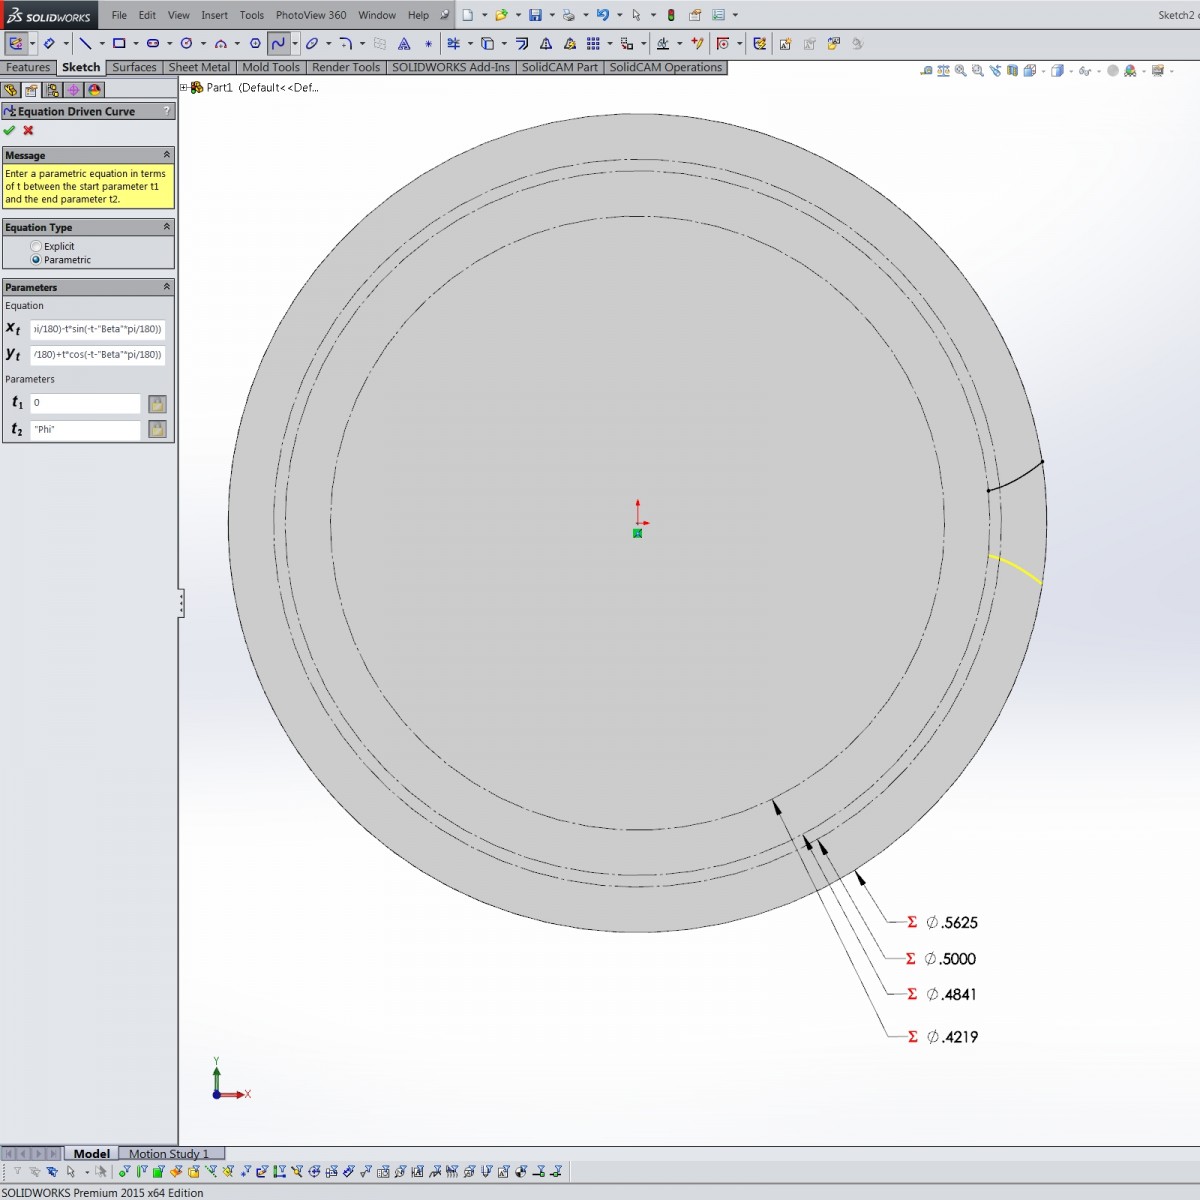The width and height of the screenshot is (1200, 1200).
Task: Activate the Spline tool
Action: click(278, 43)
